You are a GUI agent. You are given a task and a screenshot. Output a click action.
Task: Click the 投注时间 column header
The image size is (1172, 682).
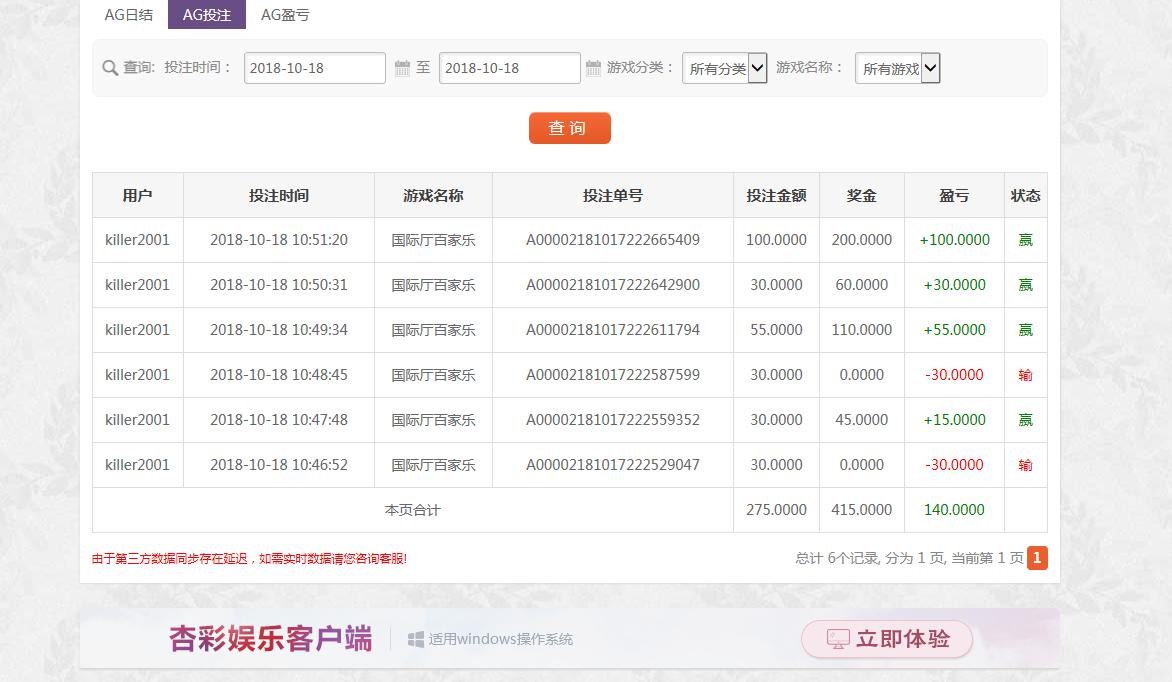tap(279, 196)
